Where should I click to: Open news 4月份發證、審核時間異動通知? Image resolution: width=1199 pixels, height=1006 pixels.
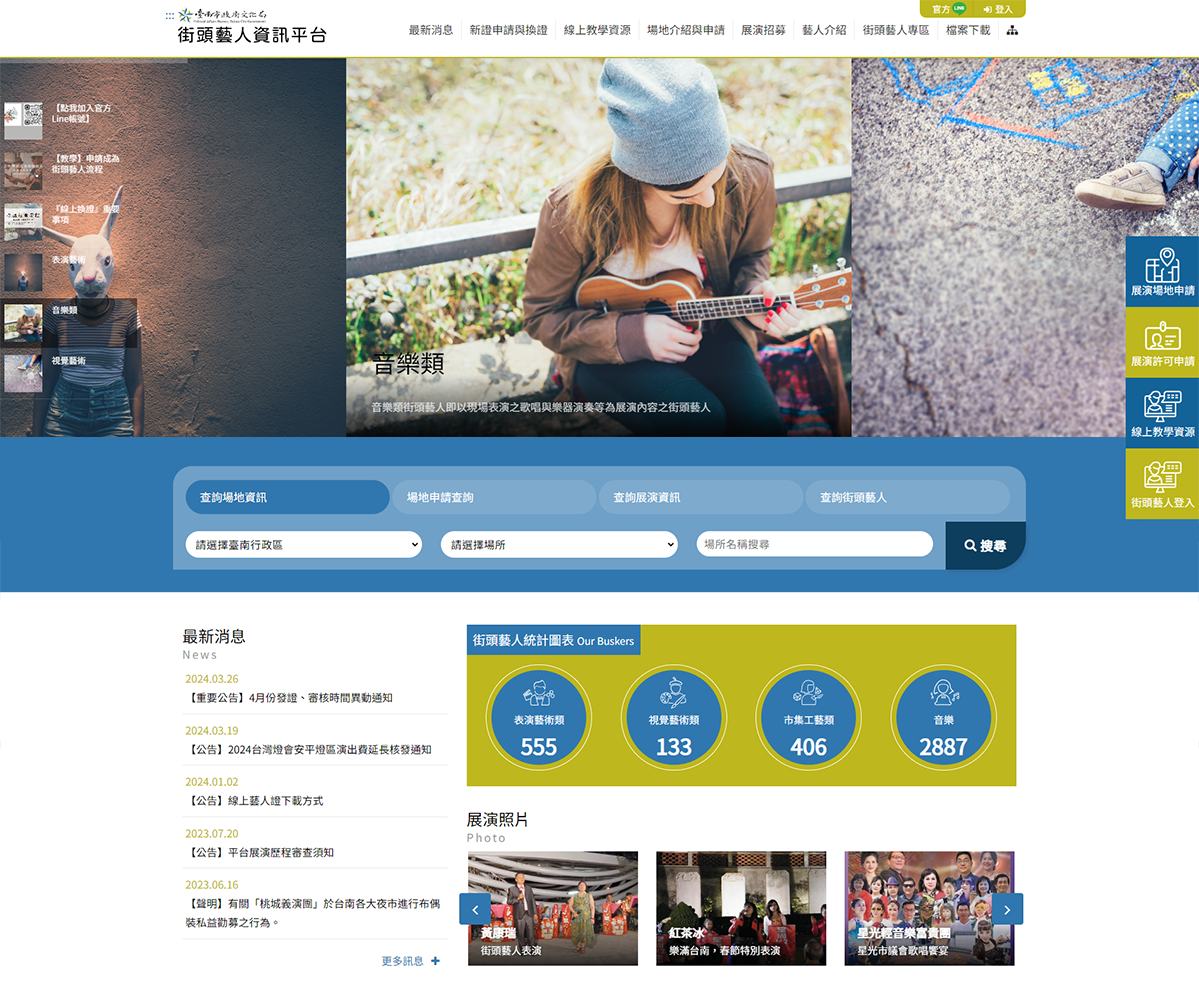[x=290, y=698]
